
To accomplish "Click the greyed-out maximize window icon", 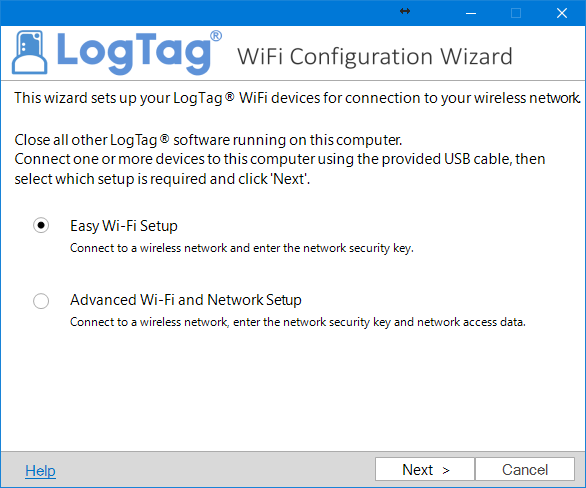I will [x=516, y=13].
